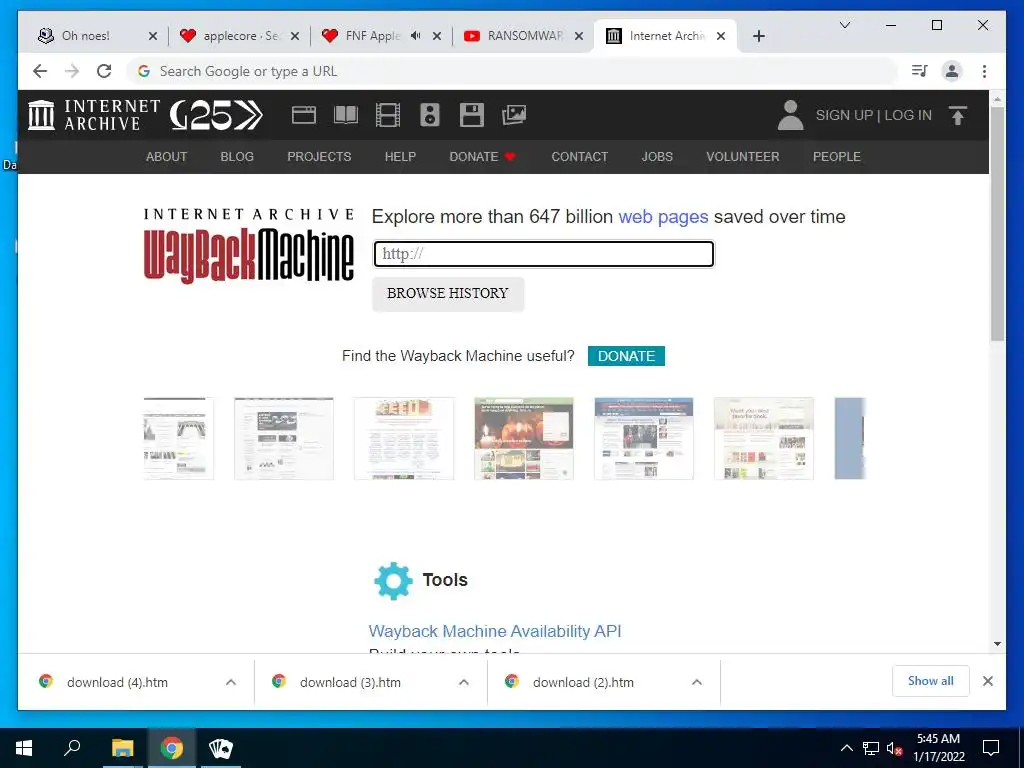The width and height of the screenshot is (1024, 768).
Task: Click the browser forward arrow
Action: (x=72, y=71)
